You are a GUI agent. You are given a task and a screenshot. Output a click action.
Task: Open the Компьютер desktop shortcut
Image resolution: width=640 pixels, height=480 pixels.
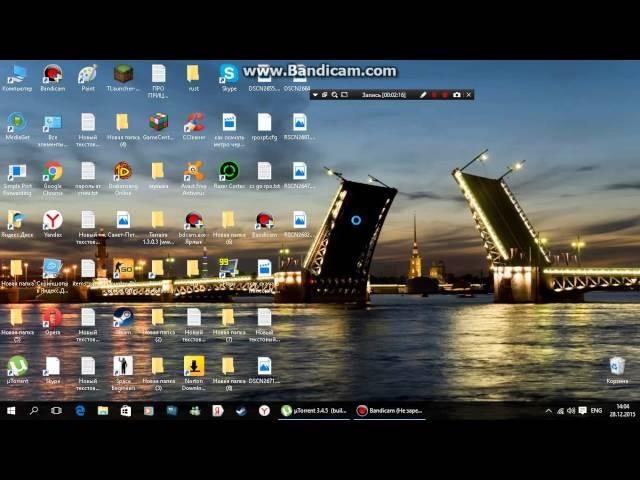(17, 78)
